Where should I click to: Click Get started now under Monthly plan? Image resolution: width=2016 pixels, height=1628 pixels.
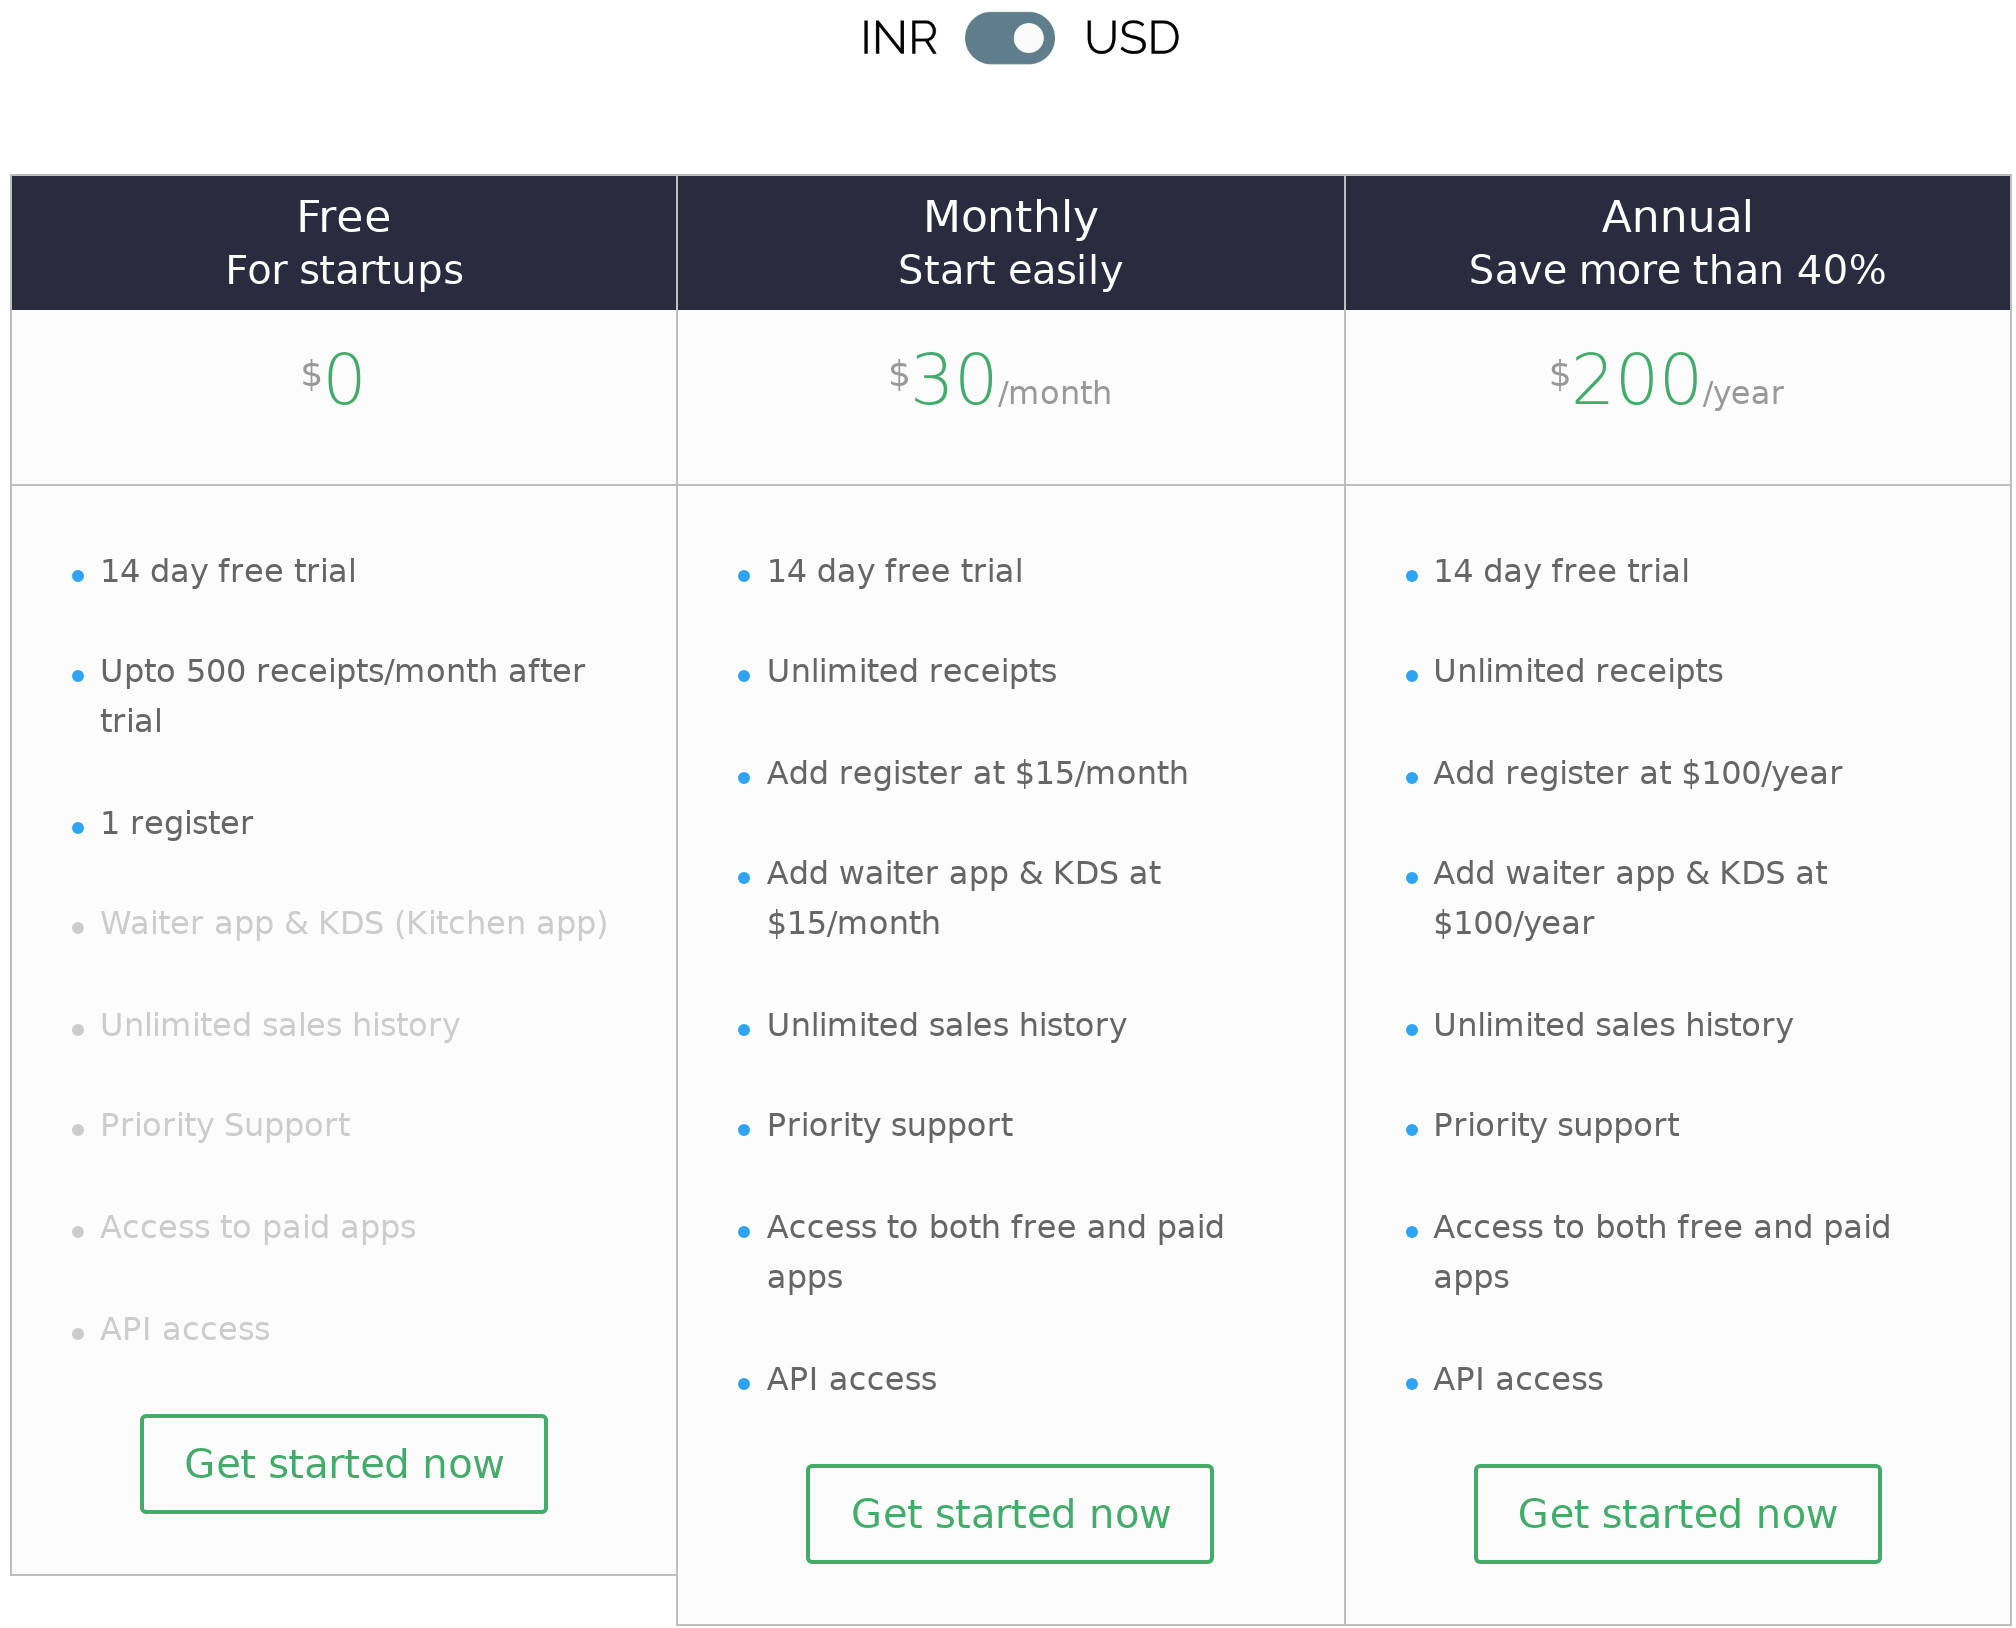(1010, 1514)
